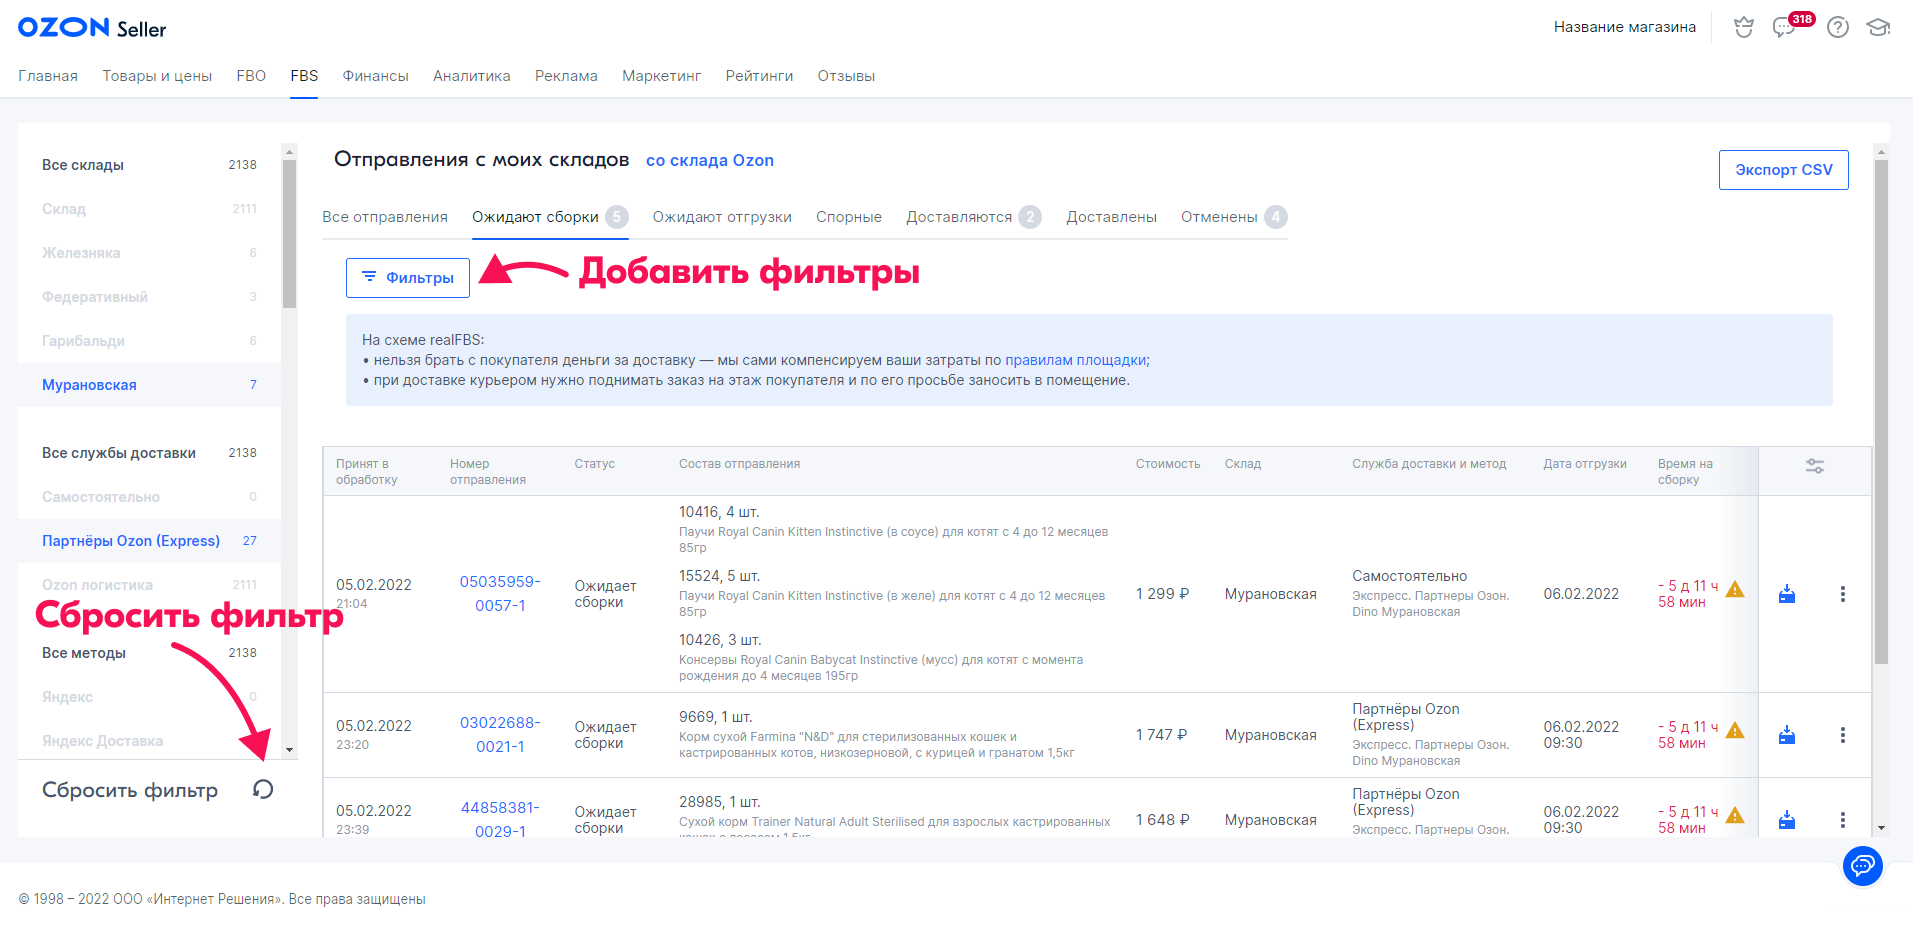This screenshot has height=933, width=1913.
Task: Open three-dot menu for order 44858381-0029-1
Action: pos(1843,820)
